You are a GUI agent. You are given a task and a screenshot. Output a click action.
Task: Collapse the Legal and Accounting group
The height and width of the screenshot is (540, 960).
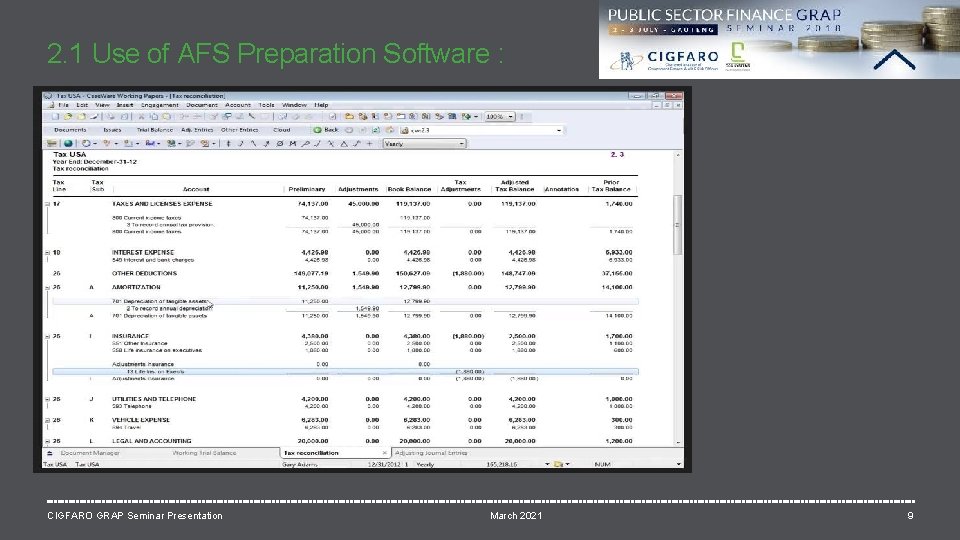(47, 441)
